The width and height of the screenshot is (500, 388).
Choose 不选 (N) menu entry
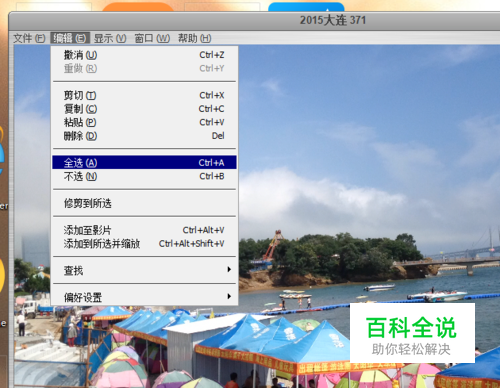(x=144, y=176)
